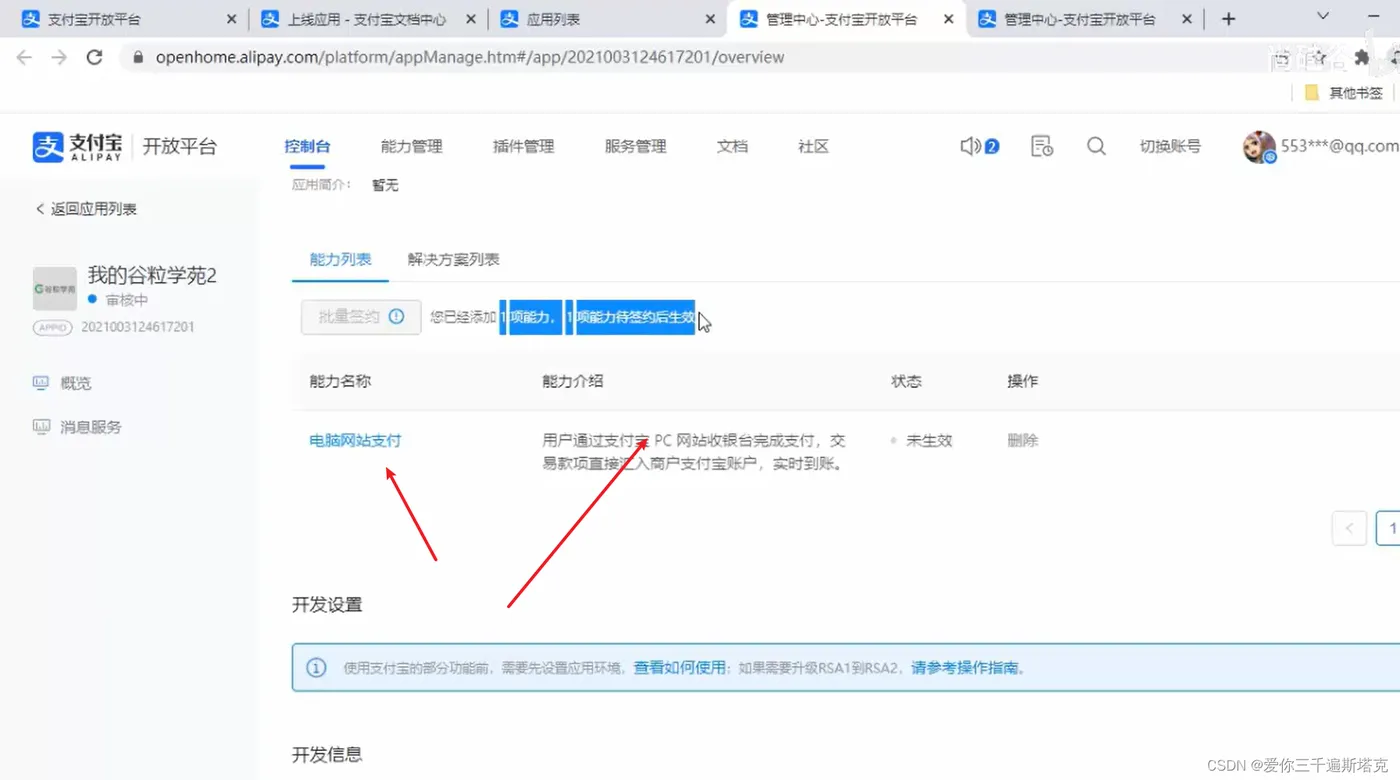This screenshot has height=780, width=1400.
Task: Click the 概览 sidebar icon
Action: point(41,382)
